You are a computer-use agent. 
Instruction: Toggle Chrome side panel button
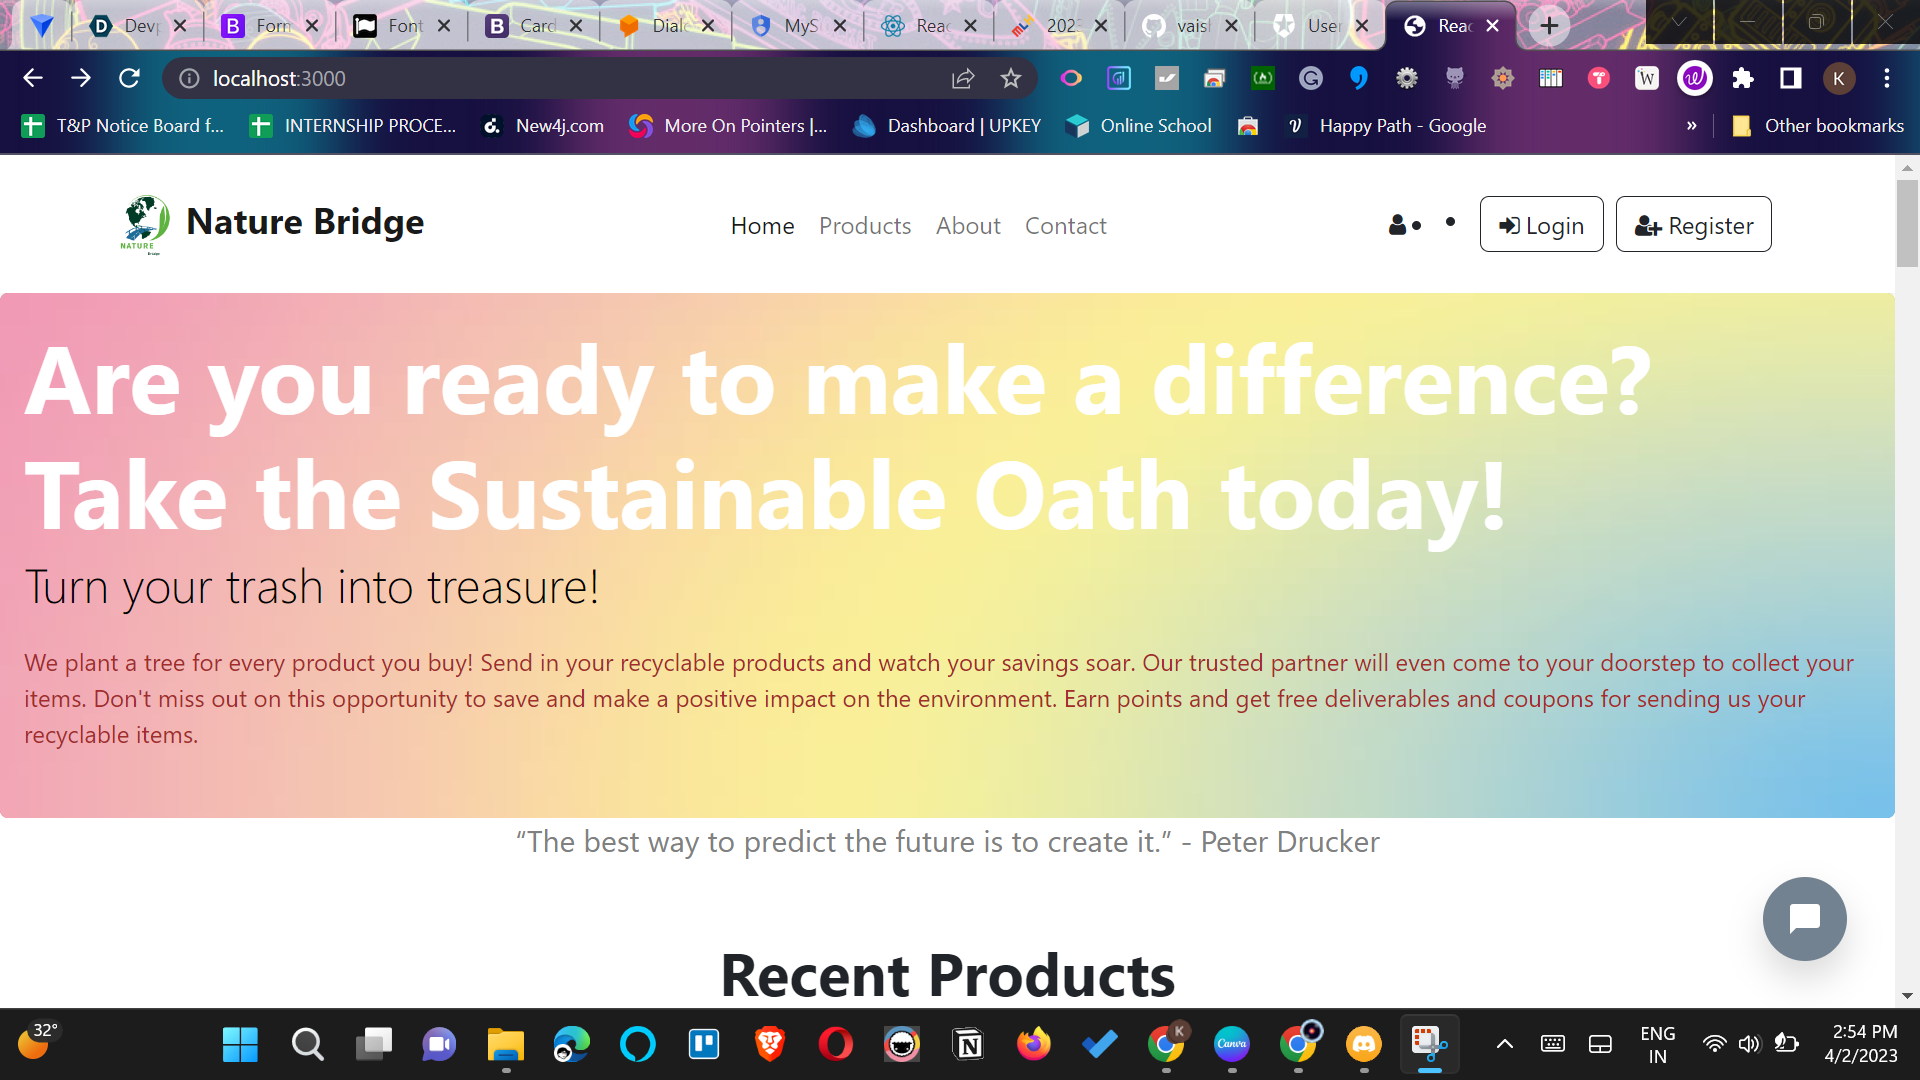[x=1790, y=78]
